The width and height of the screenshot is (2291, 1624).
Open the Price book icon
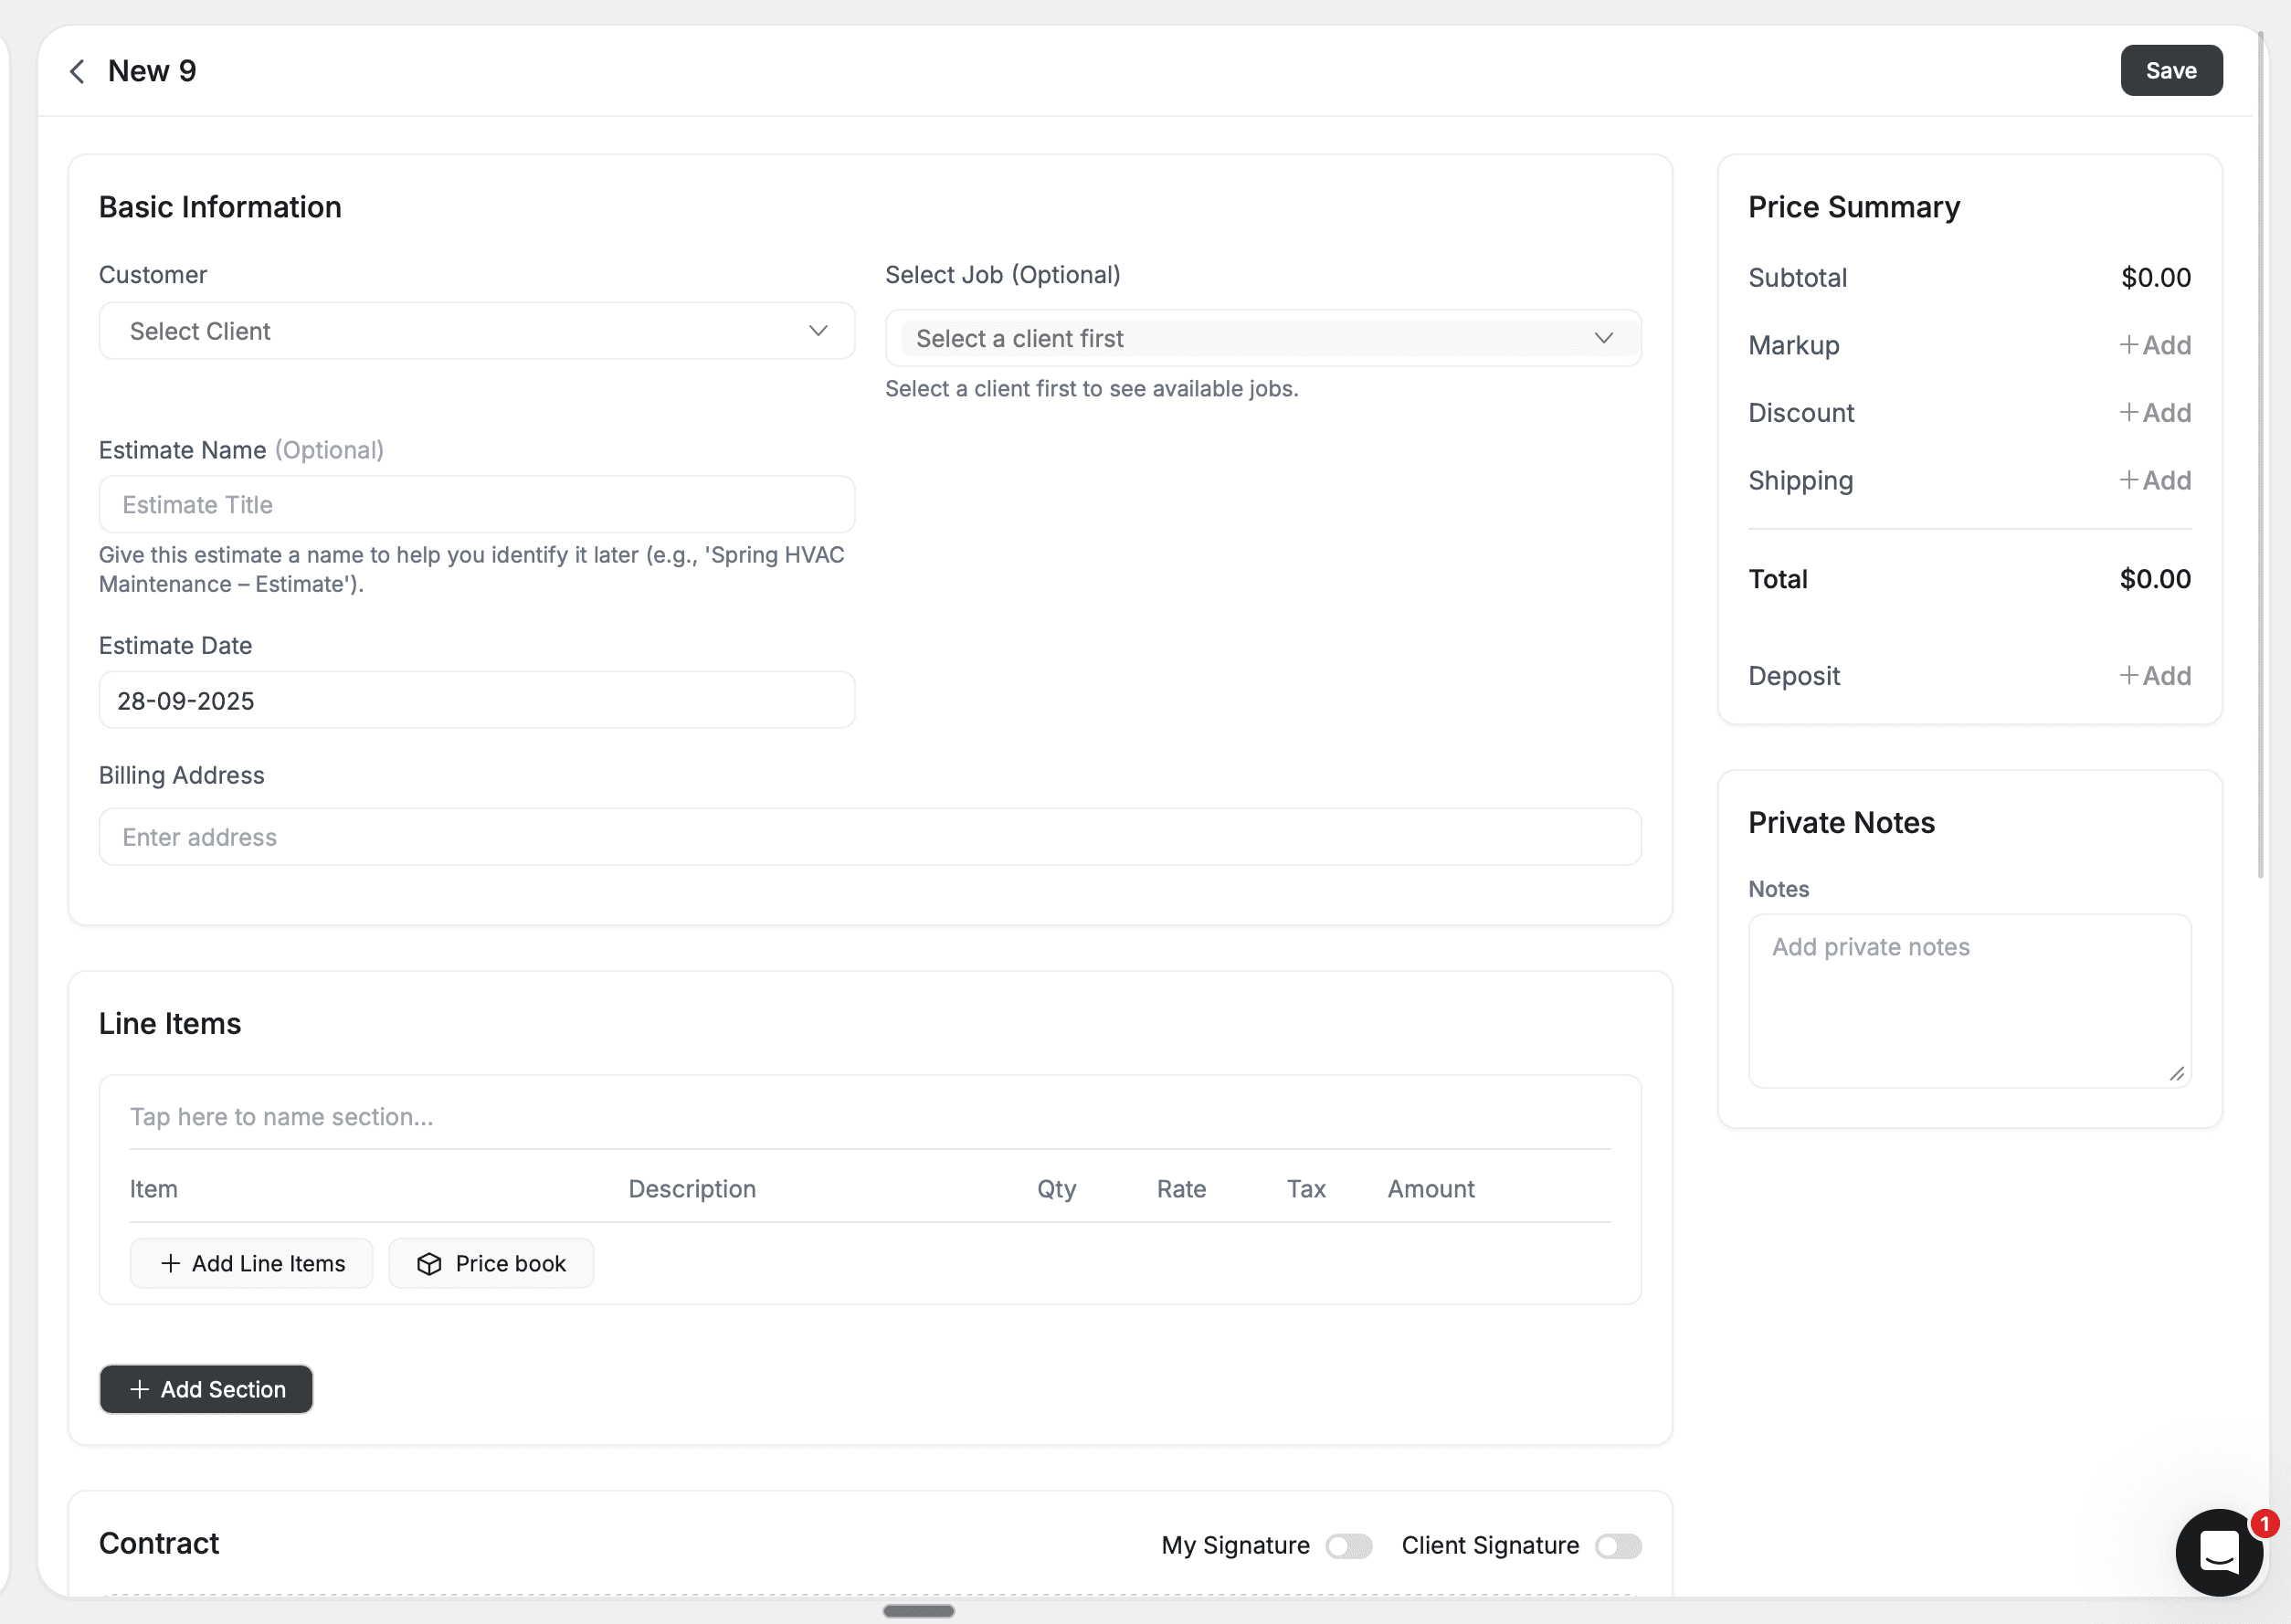point(430,1263)
